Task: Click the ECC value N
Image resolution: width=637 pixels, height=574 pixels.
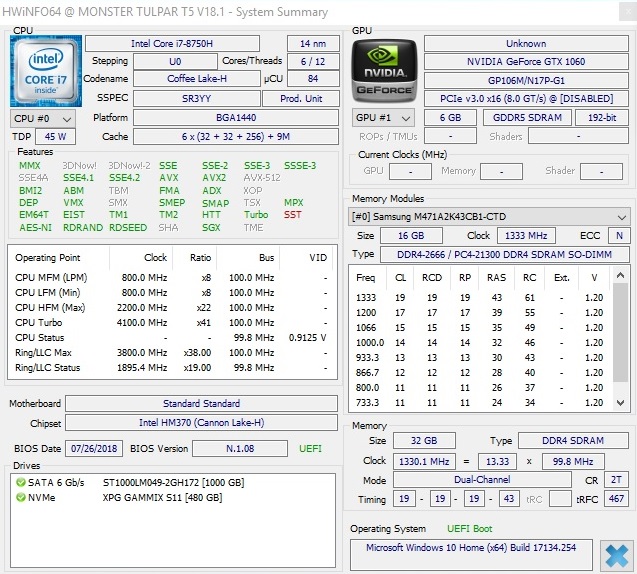Action: tap(619, 236)
